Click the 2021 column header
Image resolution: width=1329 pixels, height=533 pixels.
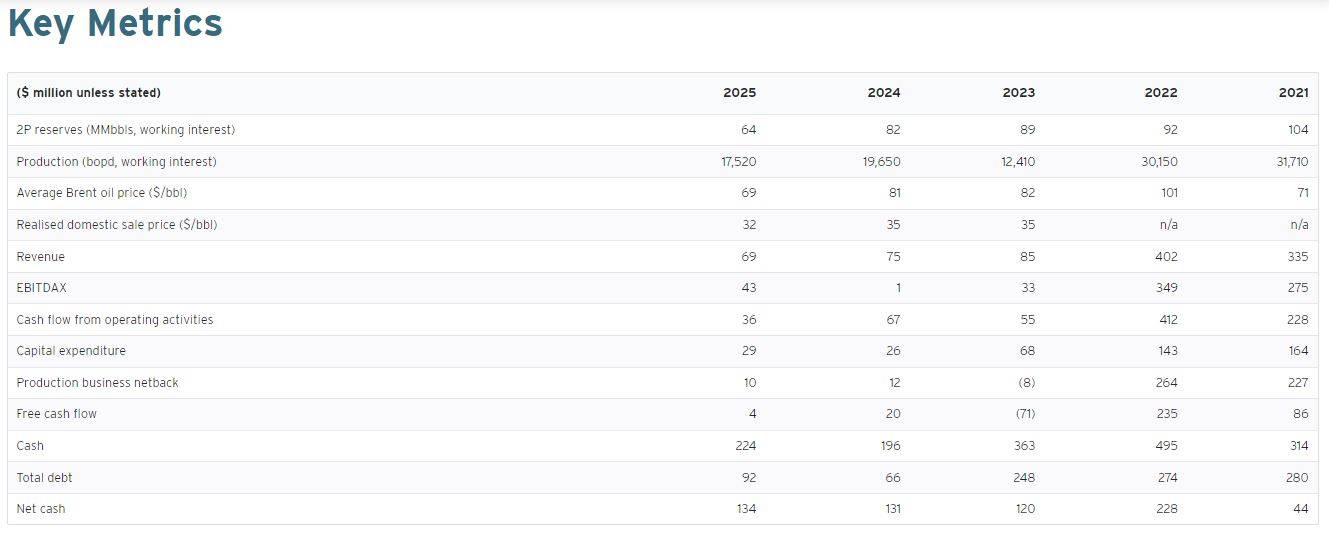click(x=1293, y=93)
